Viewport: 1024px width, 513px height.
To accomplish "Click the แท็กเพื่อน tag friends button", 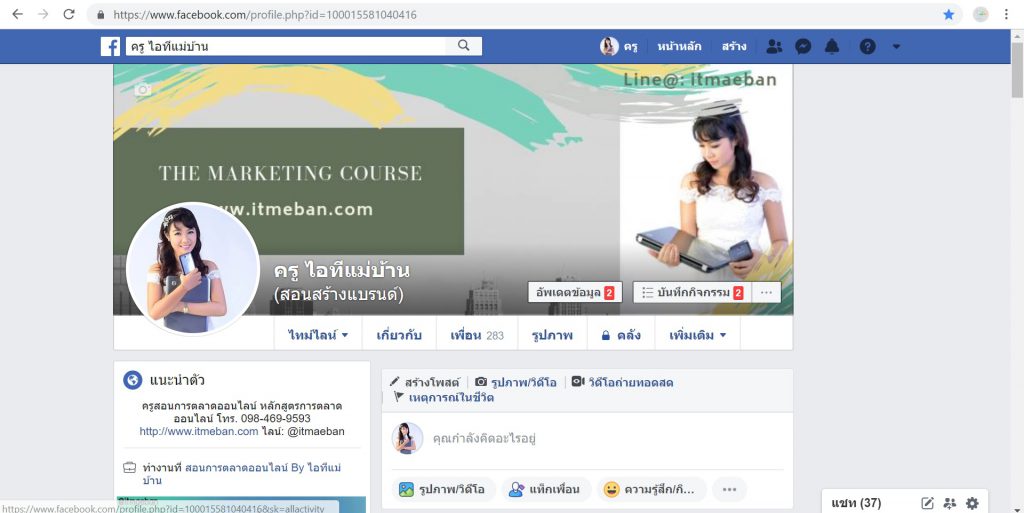I will (546, 489).
